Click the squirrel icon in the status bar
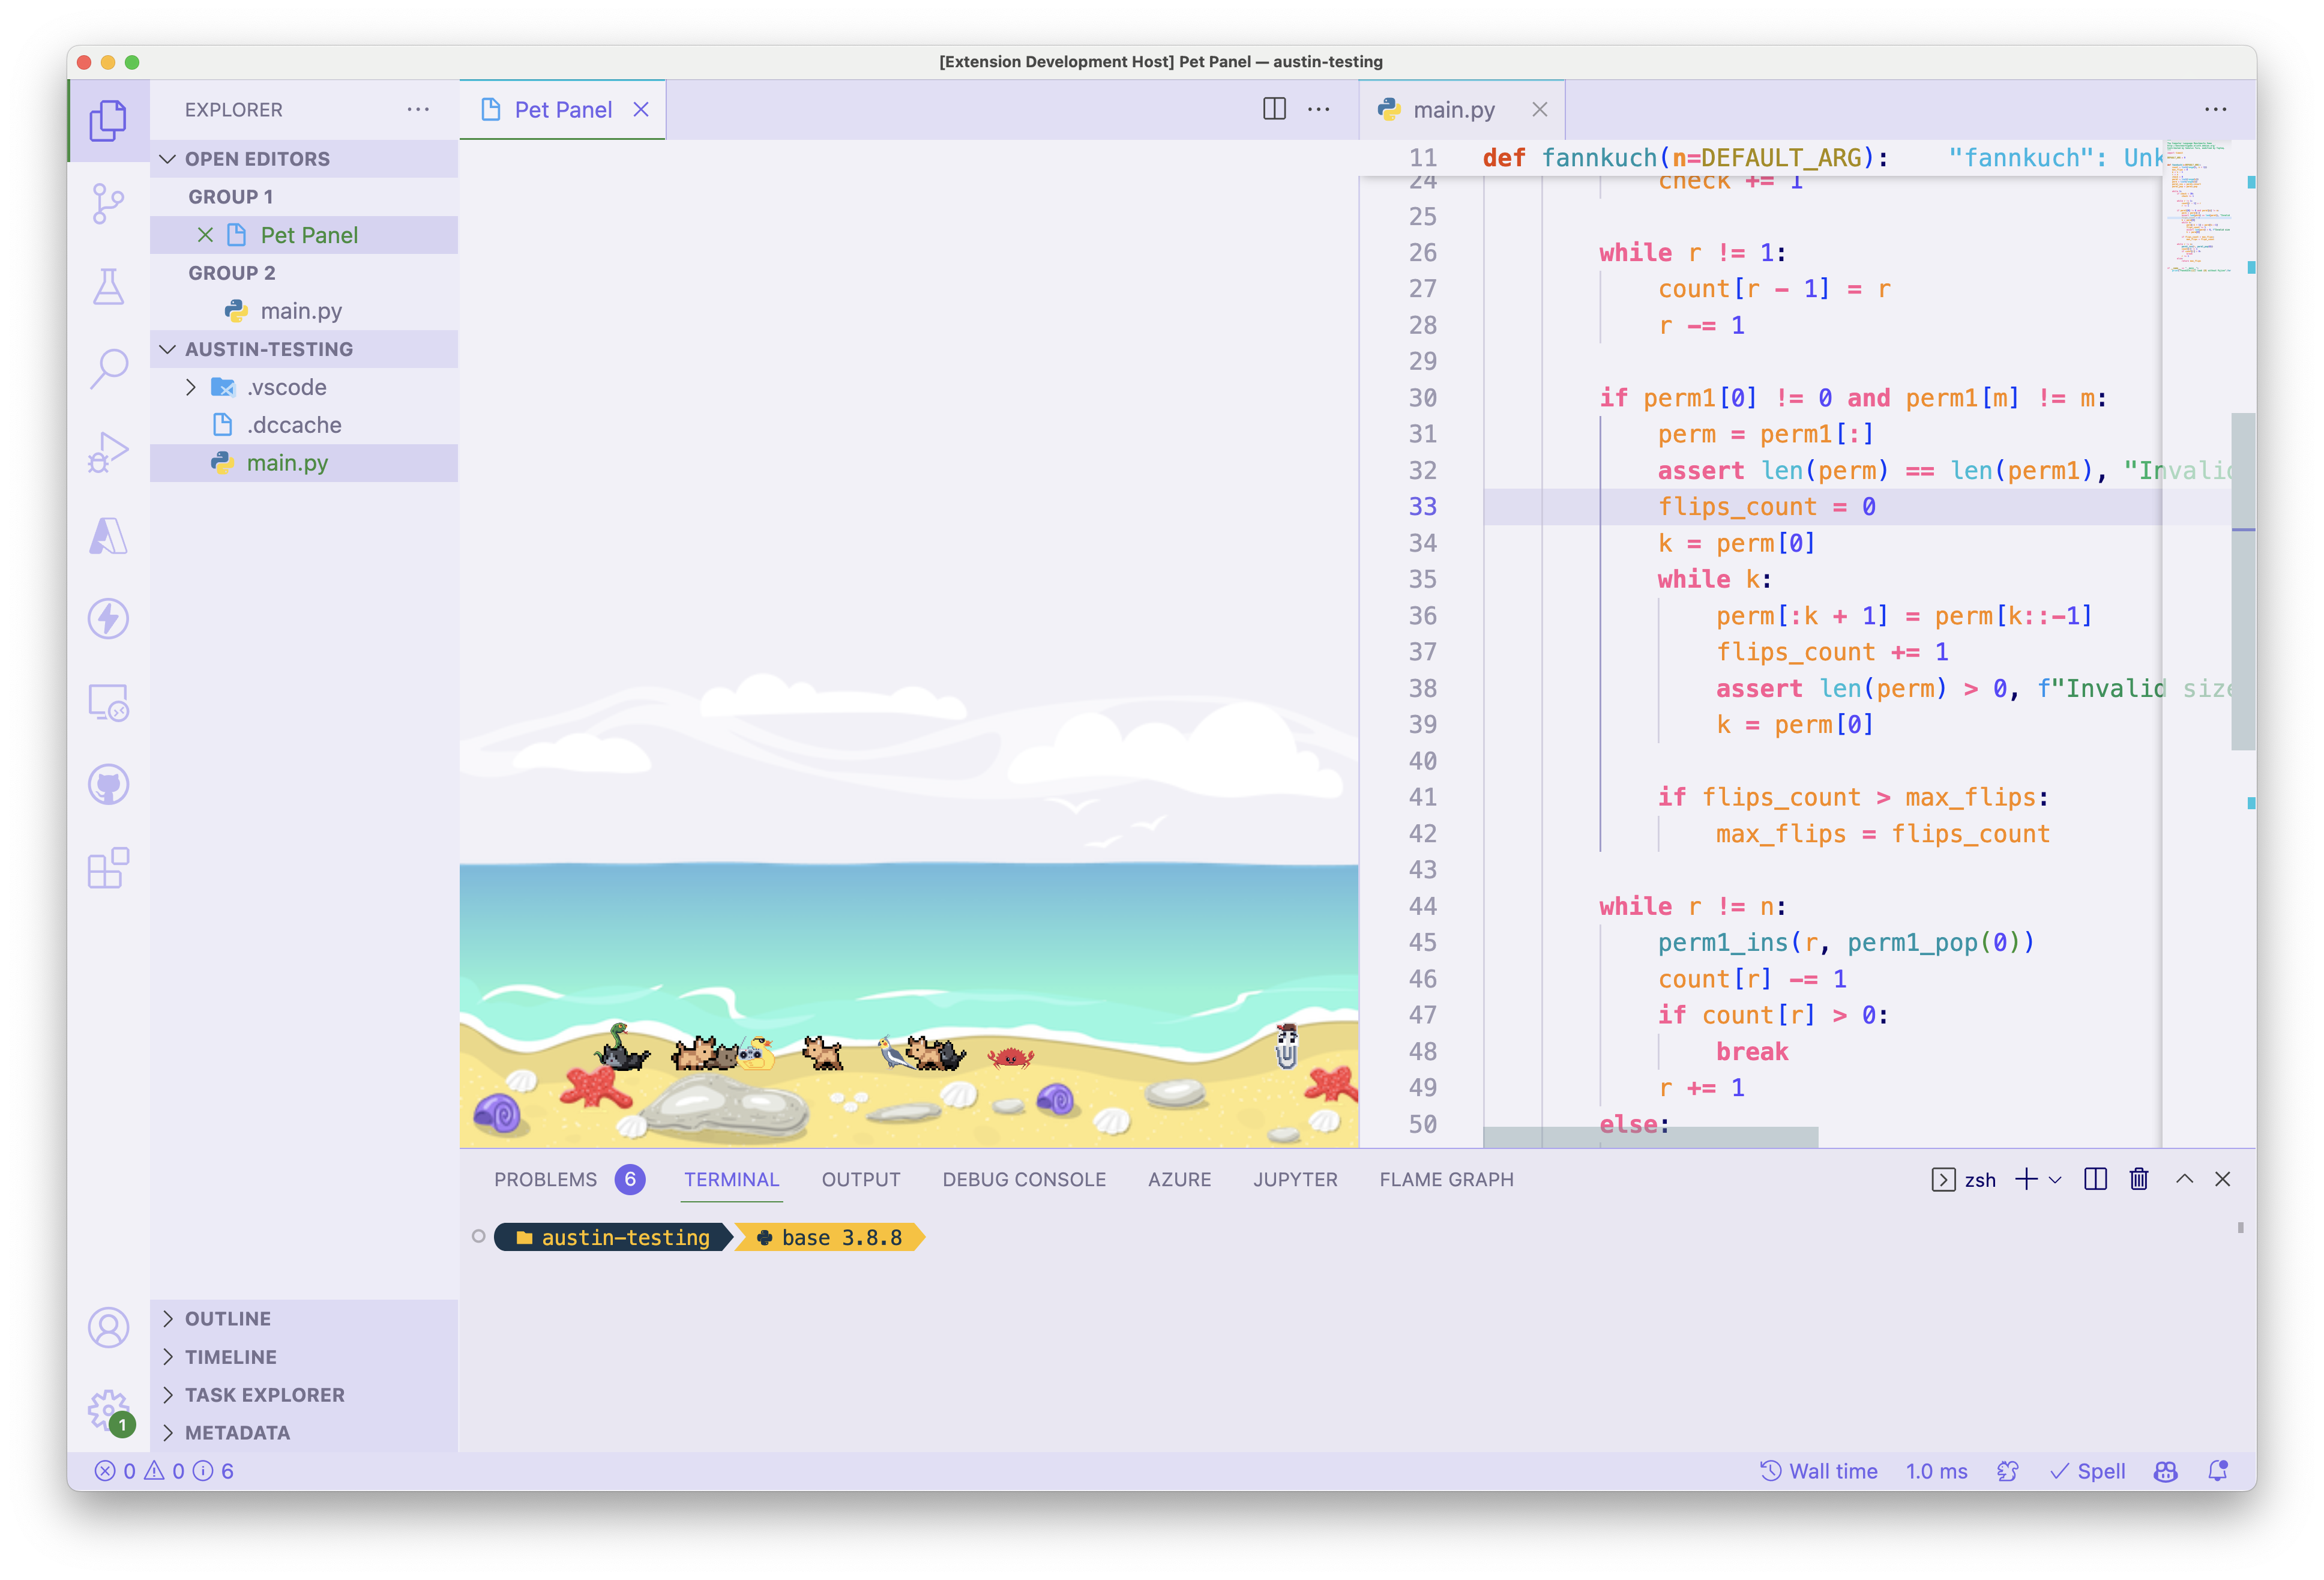The height and width of the screenshot is (1580, 2324). (x=2007, y=1471)
